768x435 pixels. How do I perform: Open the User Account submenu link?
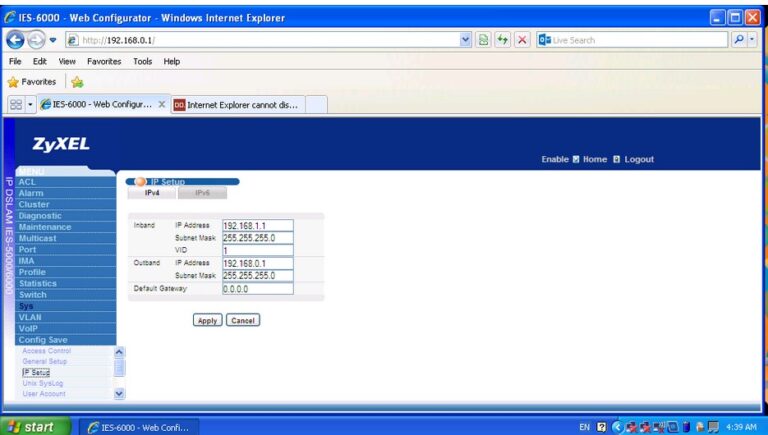tap(44, 394)
